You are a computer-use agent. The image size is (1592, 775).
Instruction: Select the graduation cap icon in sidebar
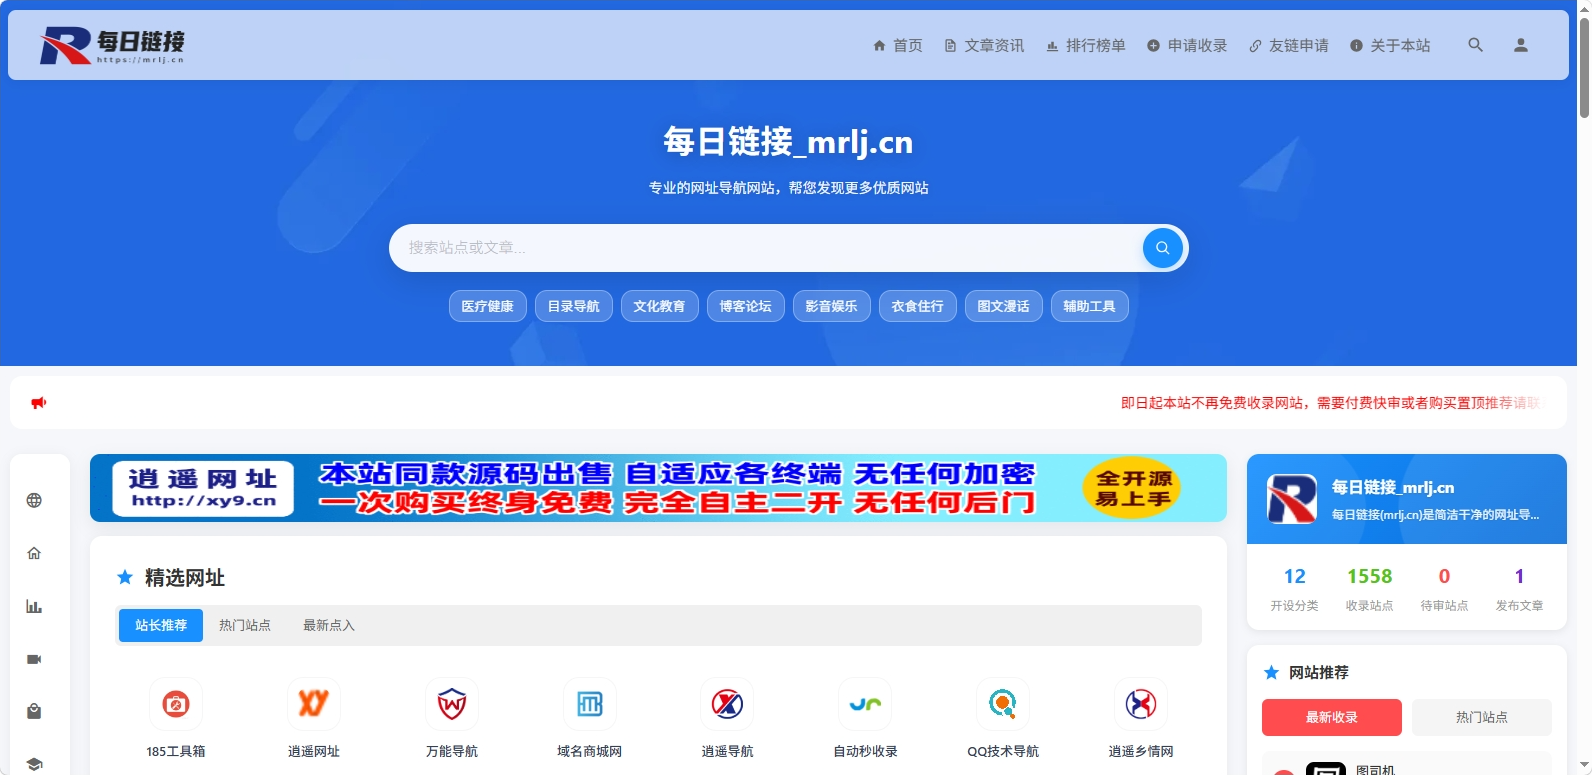pos(34,765)
